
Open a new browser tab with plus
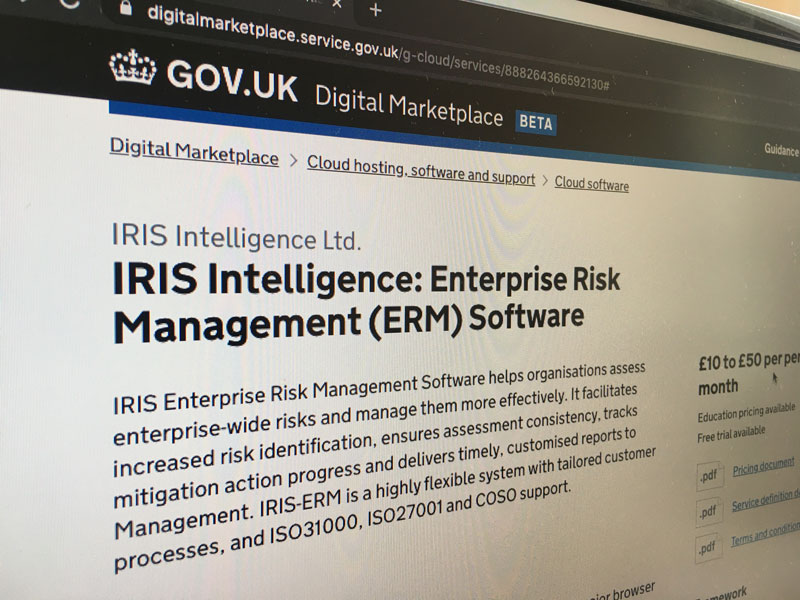tap(376, 10)
